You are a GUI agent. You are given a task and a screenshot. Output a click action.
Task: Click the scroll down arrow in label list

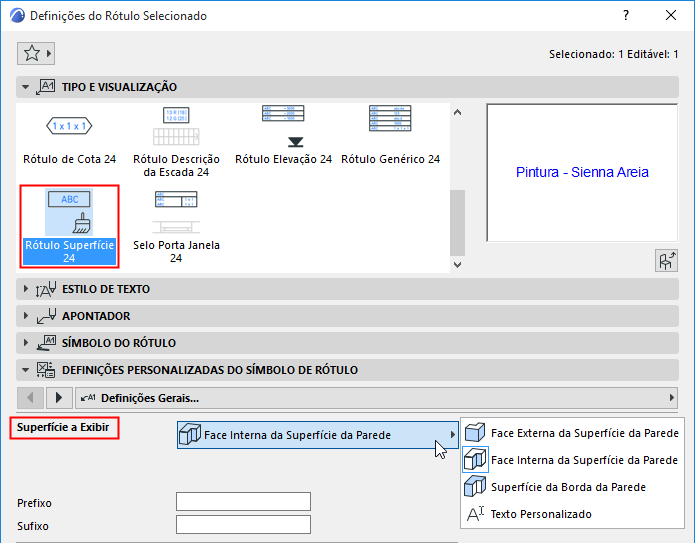pyautogui.click(x=457, y=265)
